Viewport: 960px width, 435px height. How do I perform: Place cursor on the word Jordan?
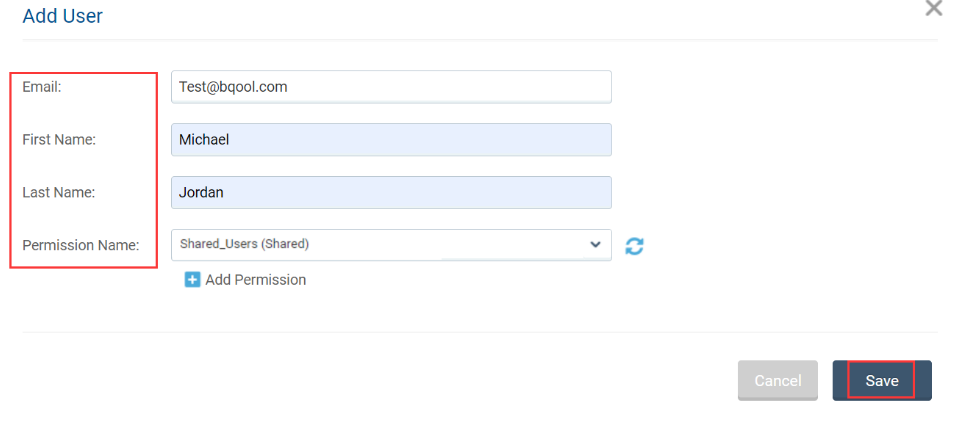(x=201, y=192)
